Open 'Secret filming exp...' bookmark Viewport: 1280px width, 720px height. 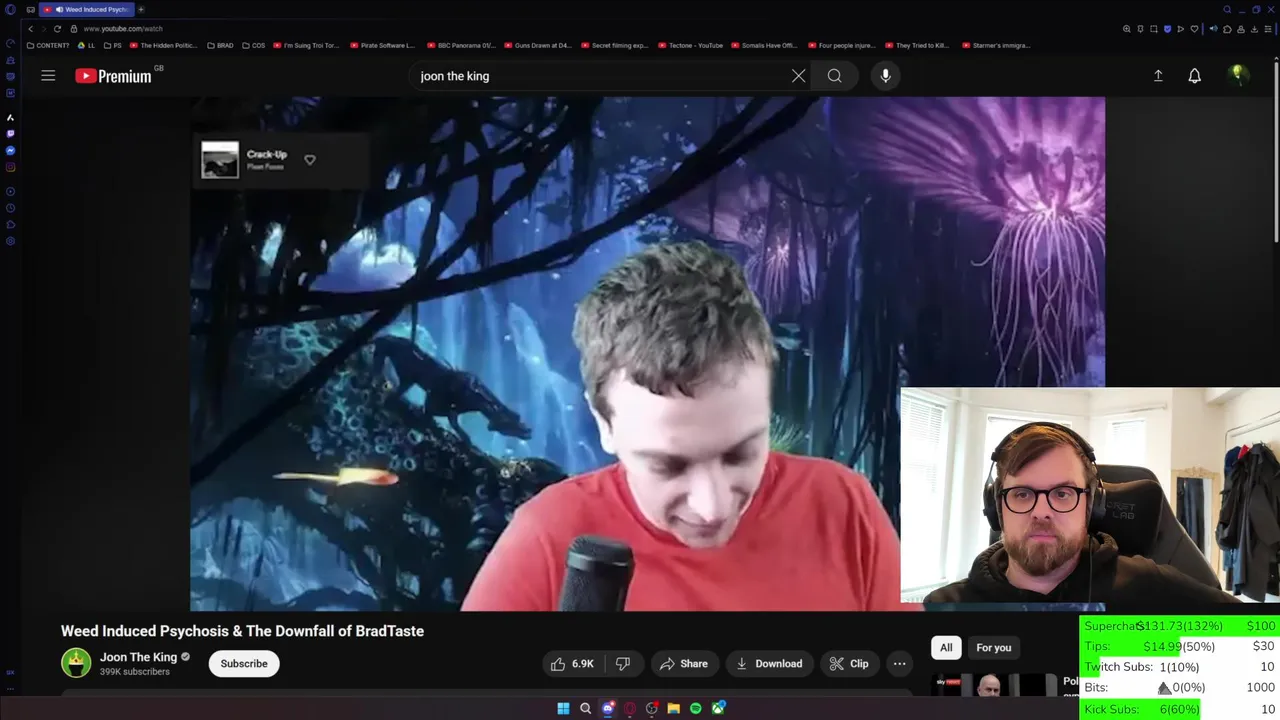[x=614, y=45]
